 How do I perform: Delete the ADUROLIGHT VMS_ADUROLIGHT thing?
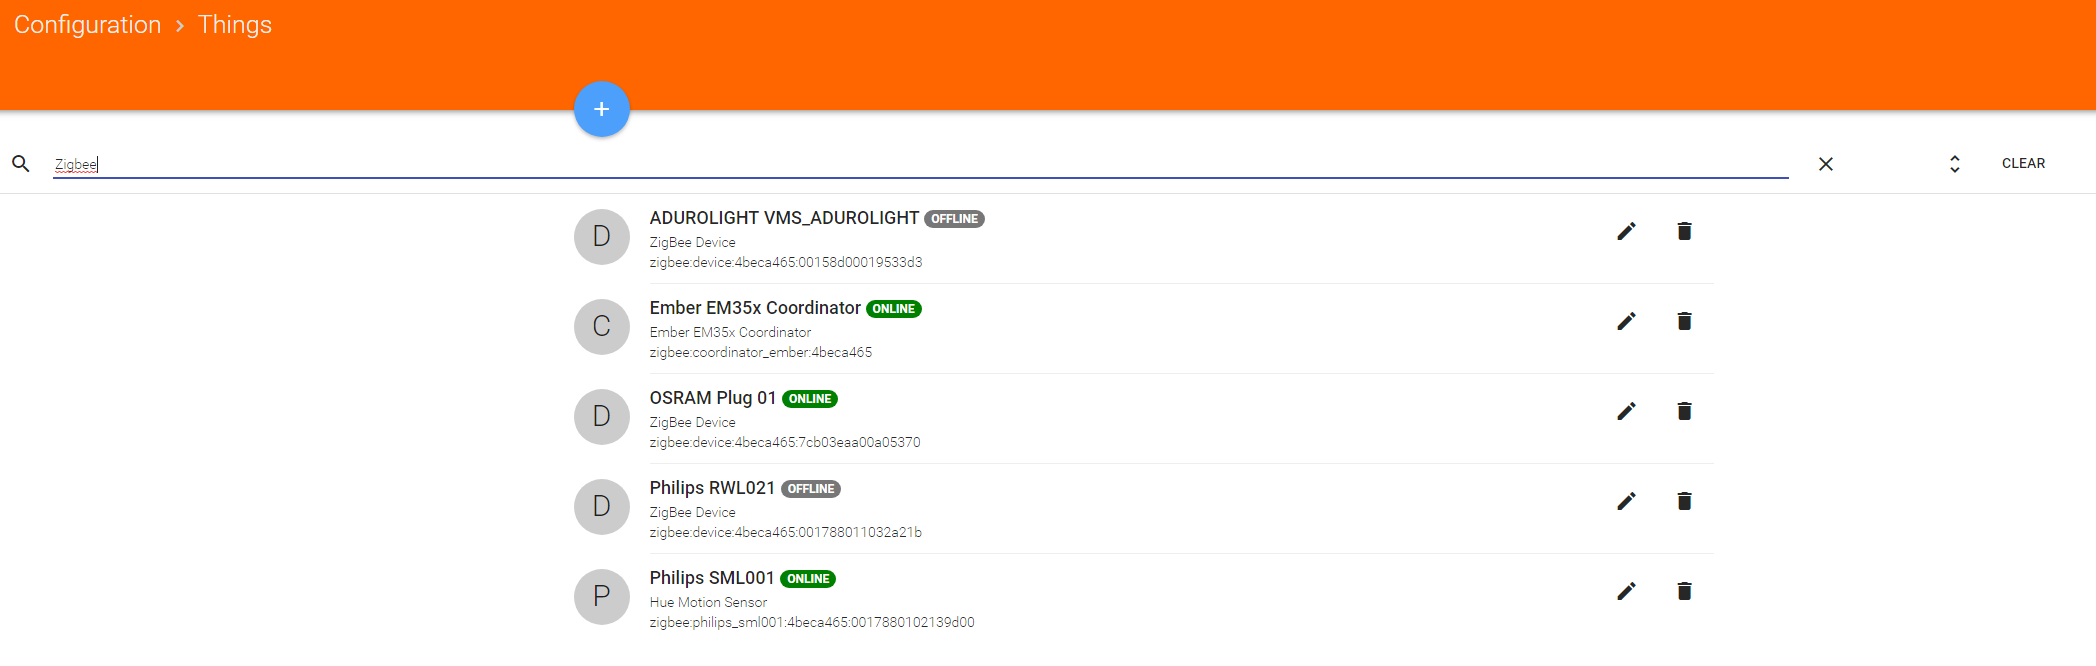pos(1684,231)
